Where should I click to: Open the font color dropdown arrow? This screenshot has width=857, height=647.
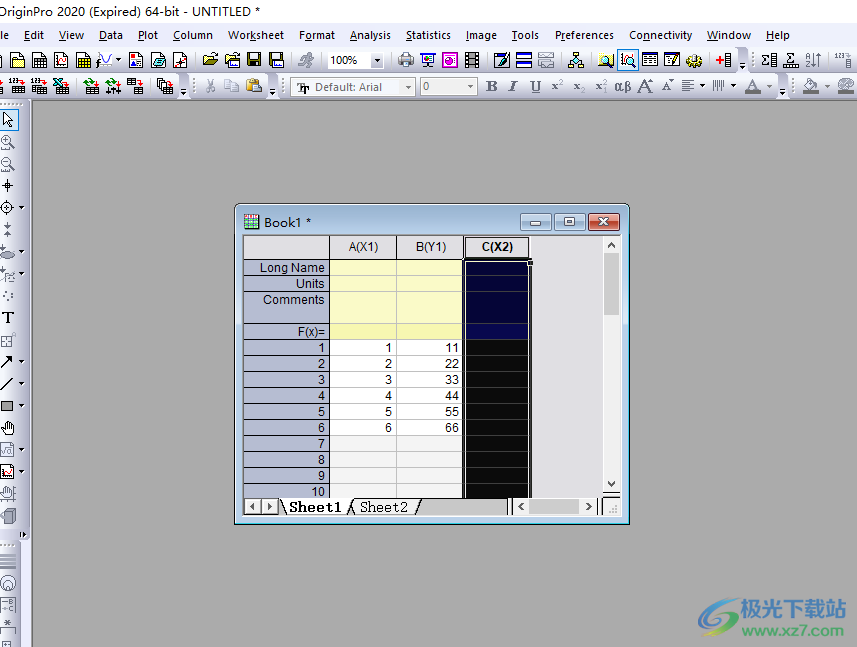(770, 86)
